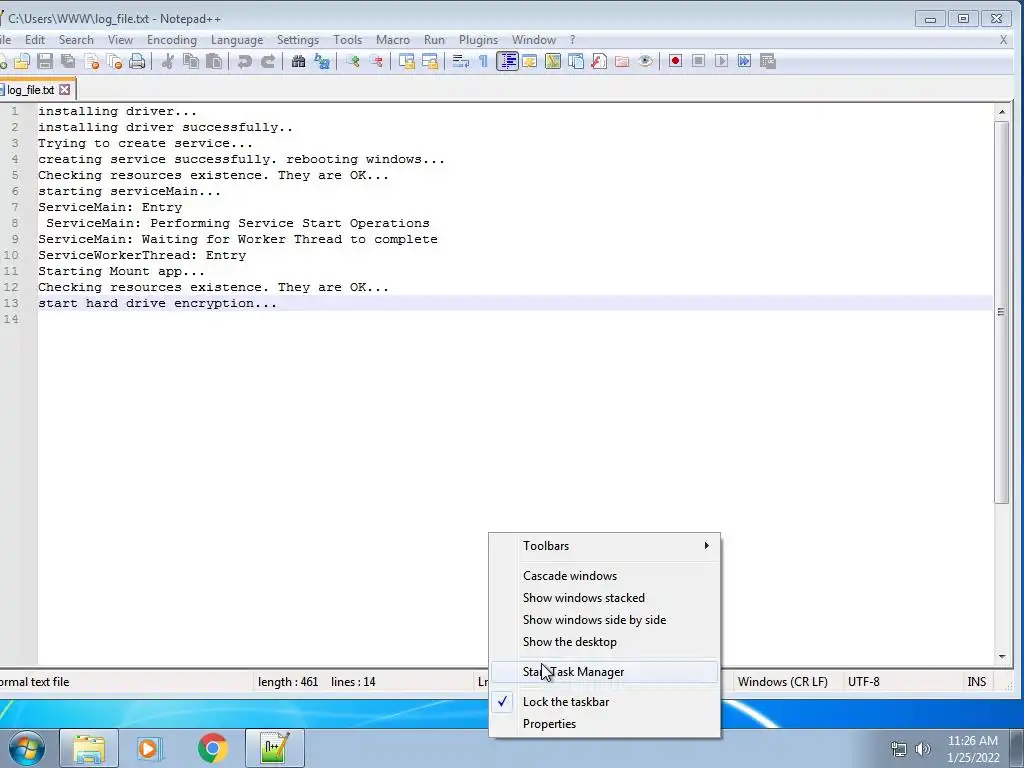Close current document via Close toolbar icon
Viewport: 1024px width, 768px height.
pyautogui.click(x=92, y=61)
